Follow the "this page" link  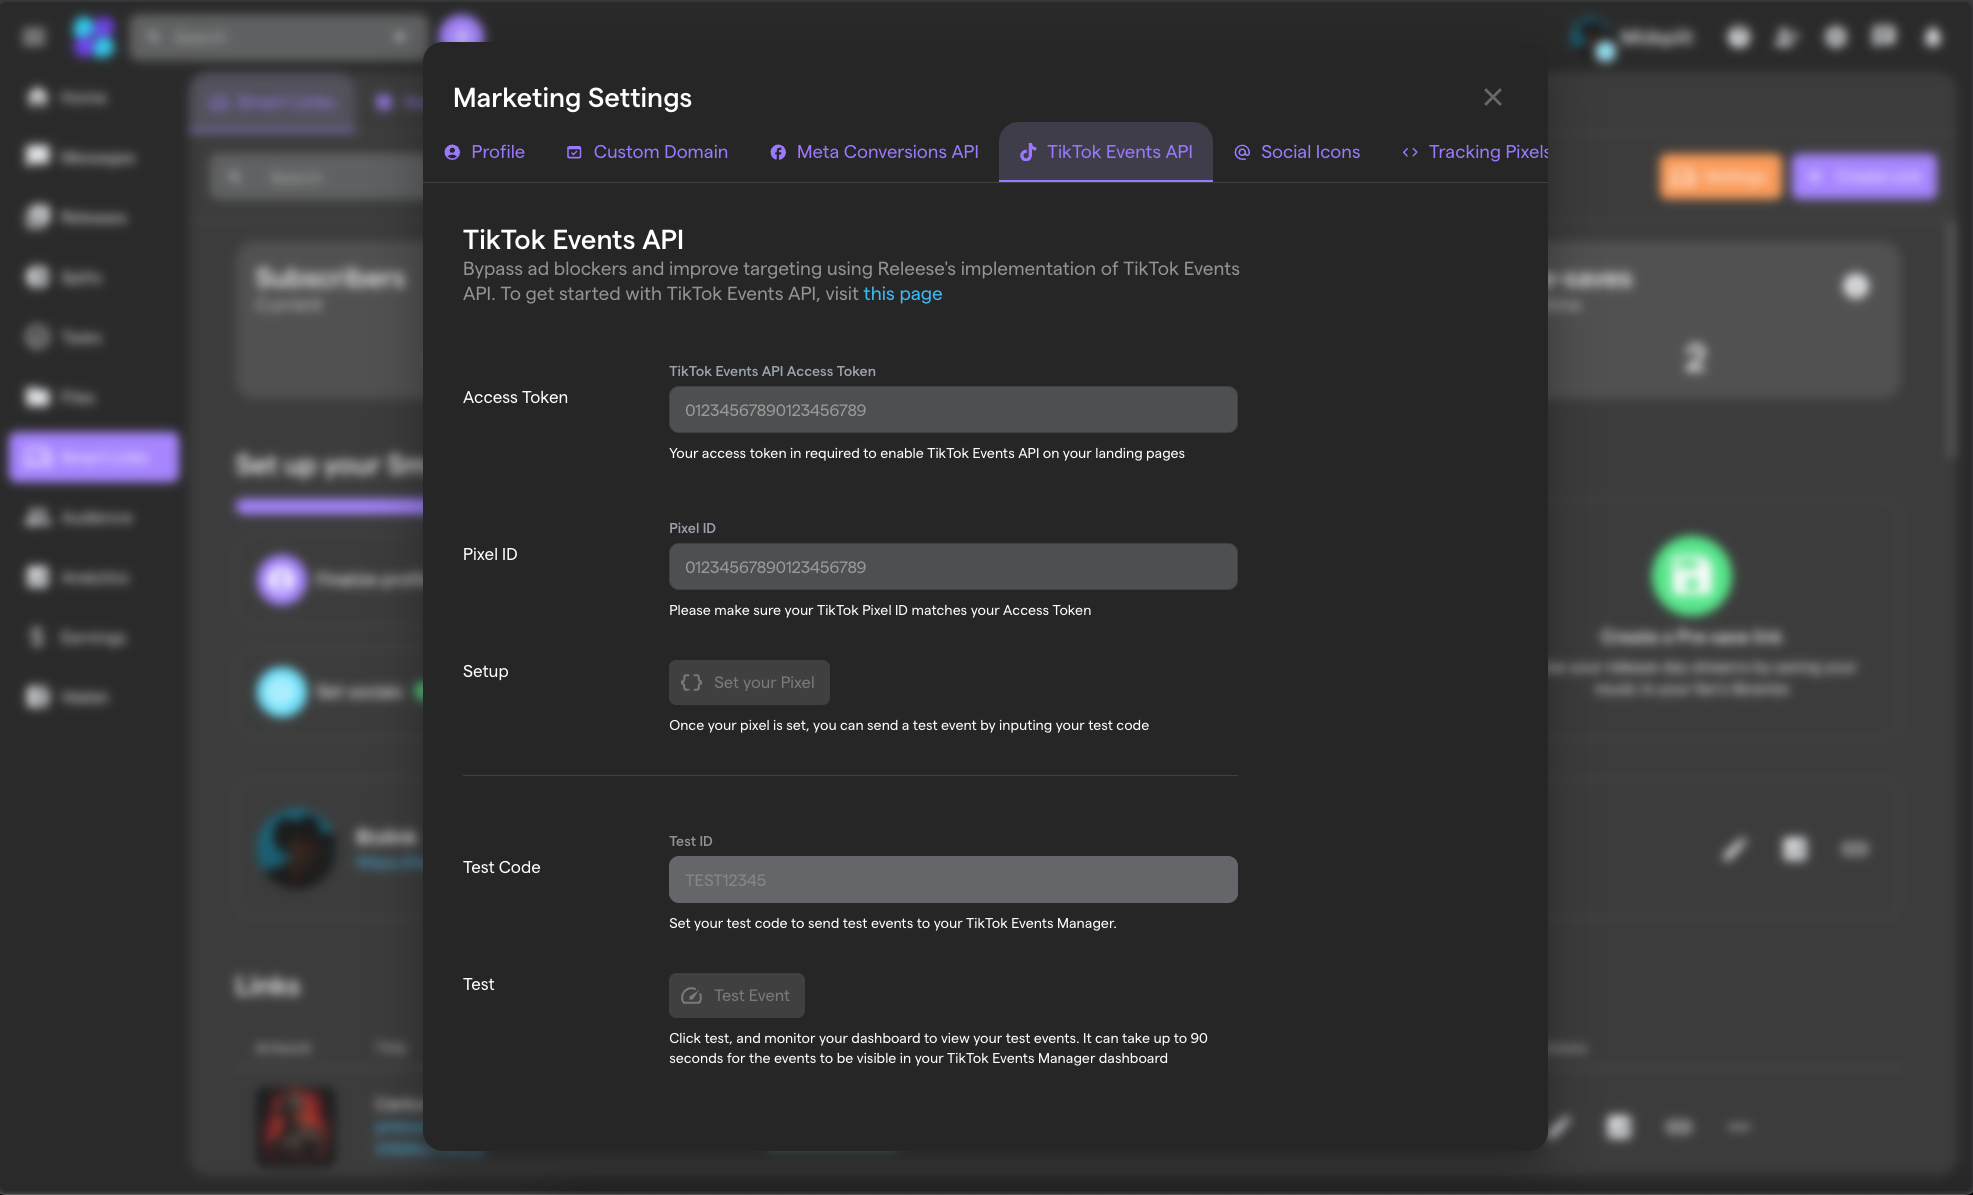click(x=903, y=294)
